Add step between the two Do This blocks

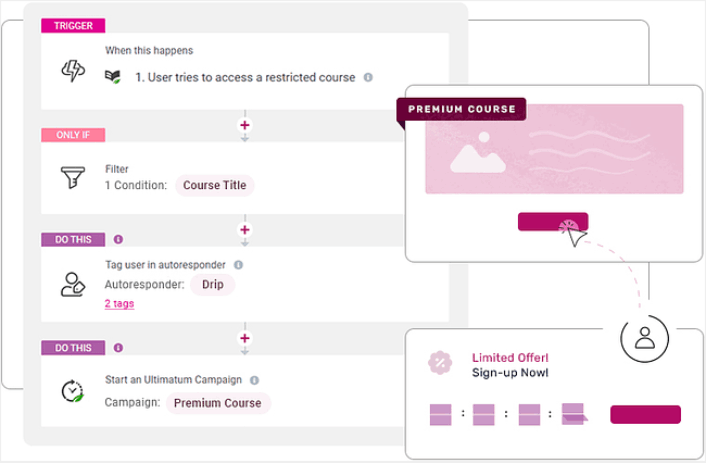tap(244, 339)
